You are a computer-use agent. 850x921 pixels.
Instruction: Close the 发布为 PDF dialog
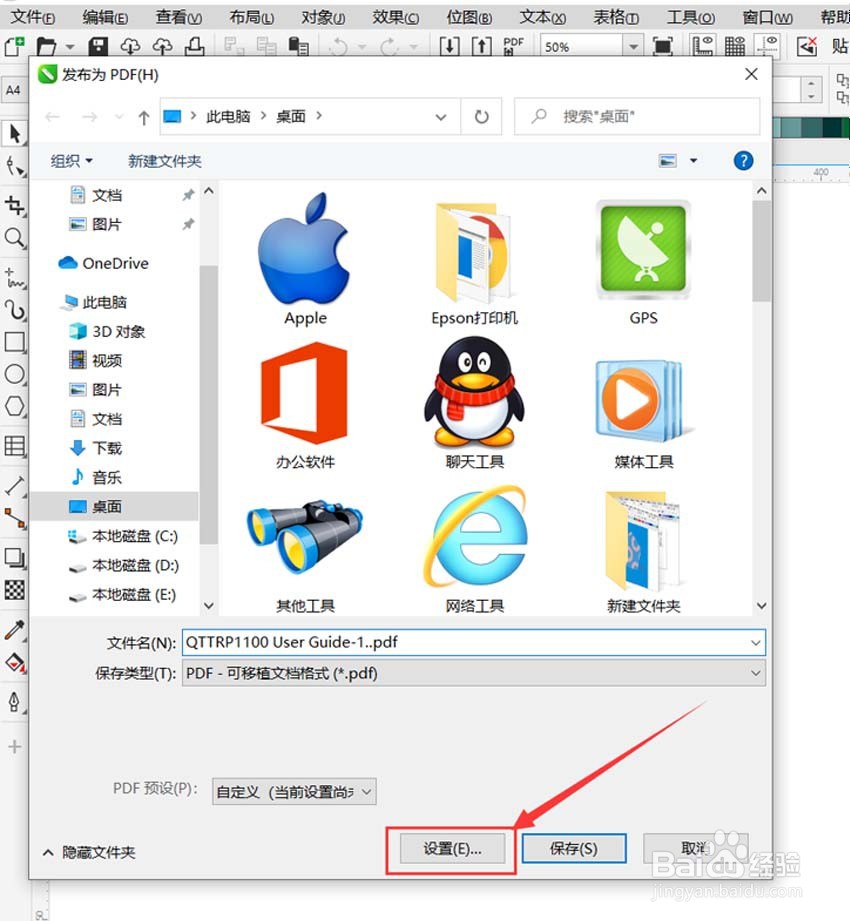point(751,74)
